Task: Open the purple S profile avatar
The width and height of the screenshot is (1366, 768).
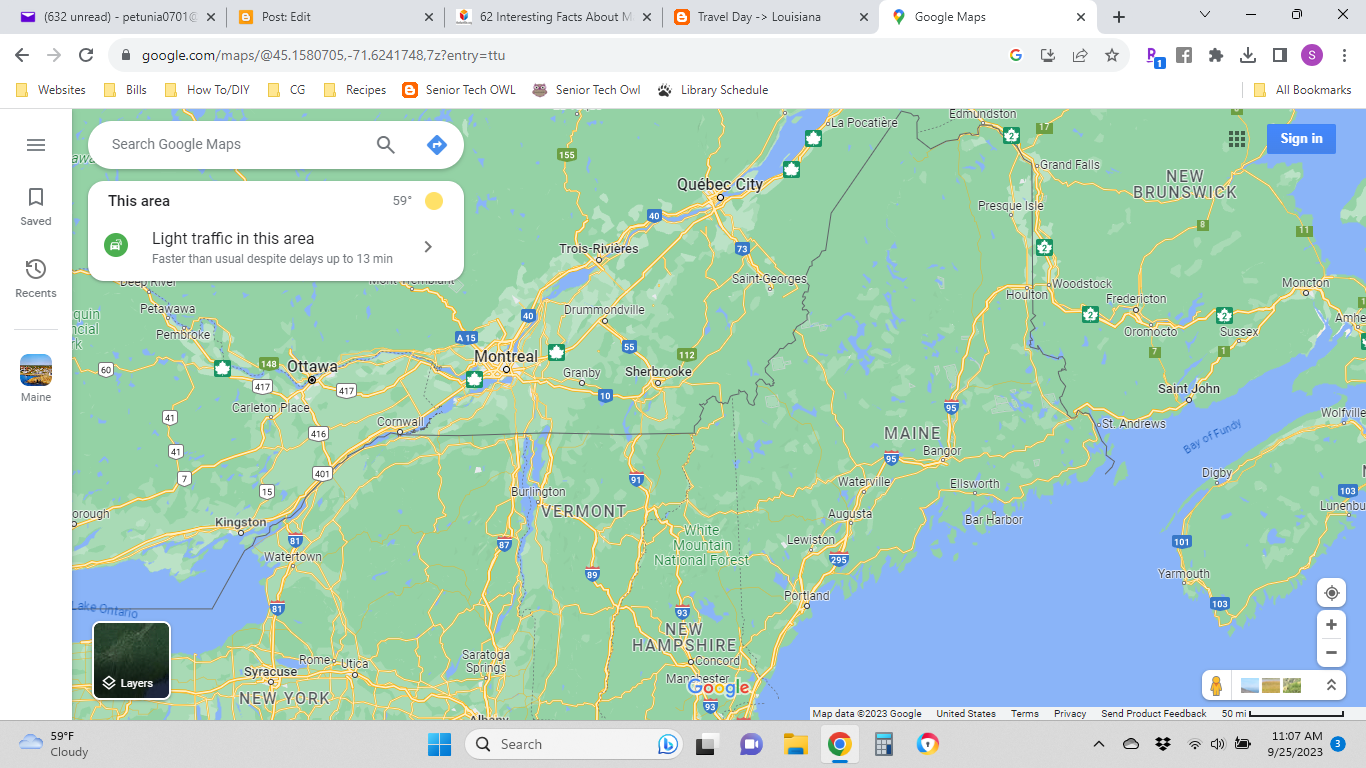Action: coord(1312,55)
